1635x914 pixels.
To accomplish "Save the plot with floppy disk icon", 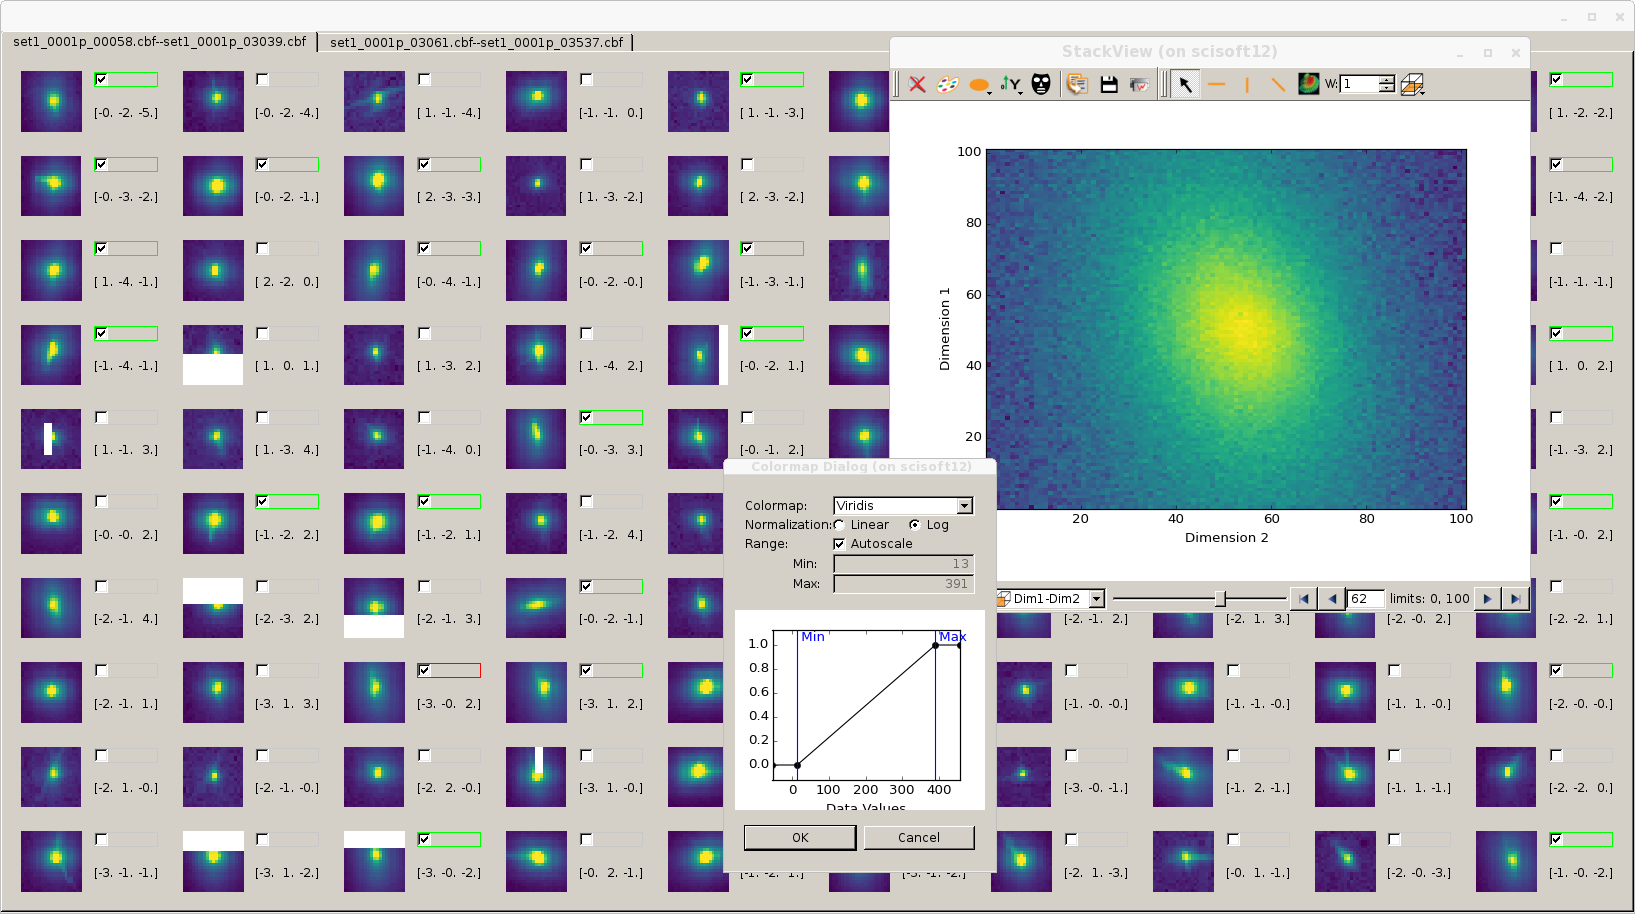I will 1108,85.
